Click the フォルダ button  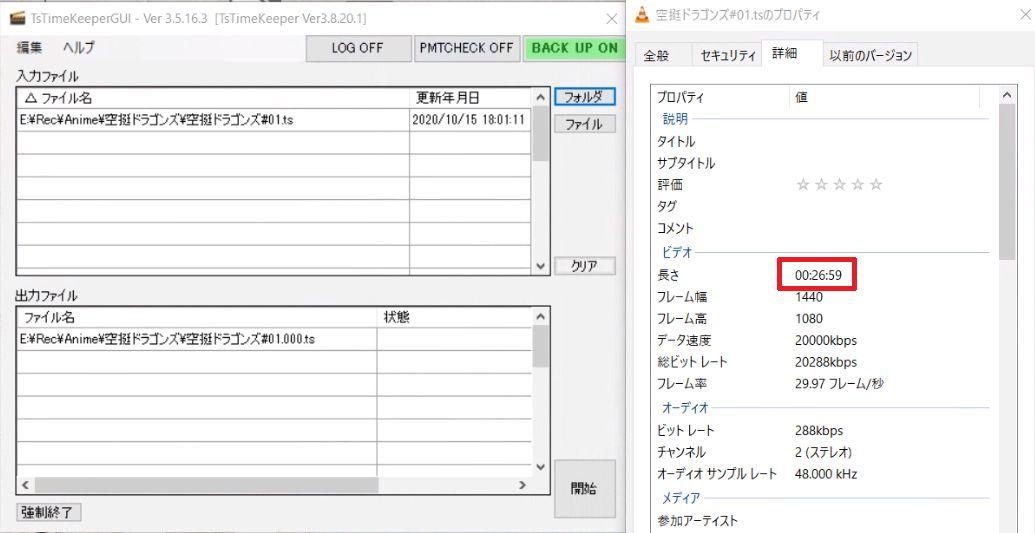point(584,96)
